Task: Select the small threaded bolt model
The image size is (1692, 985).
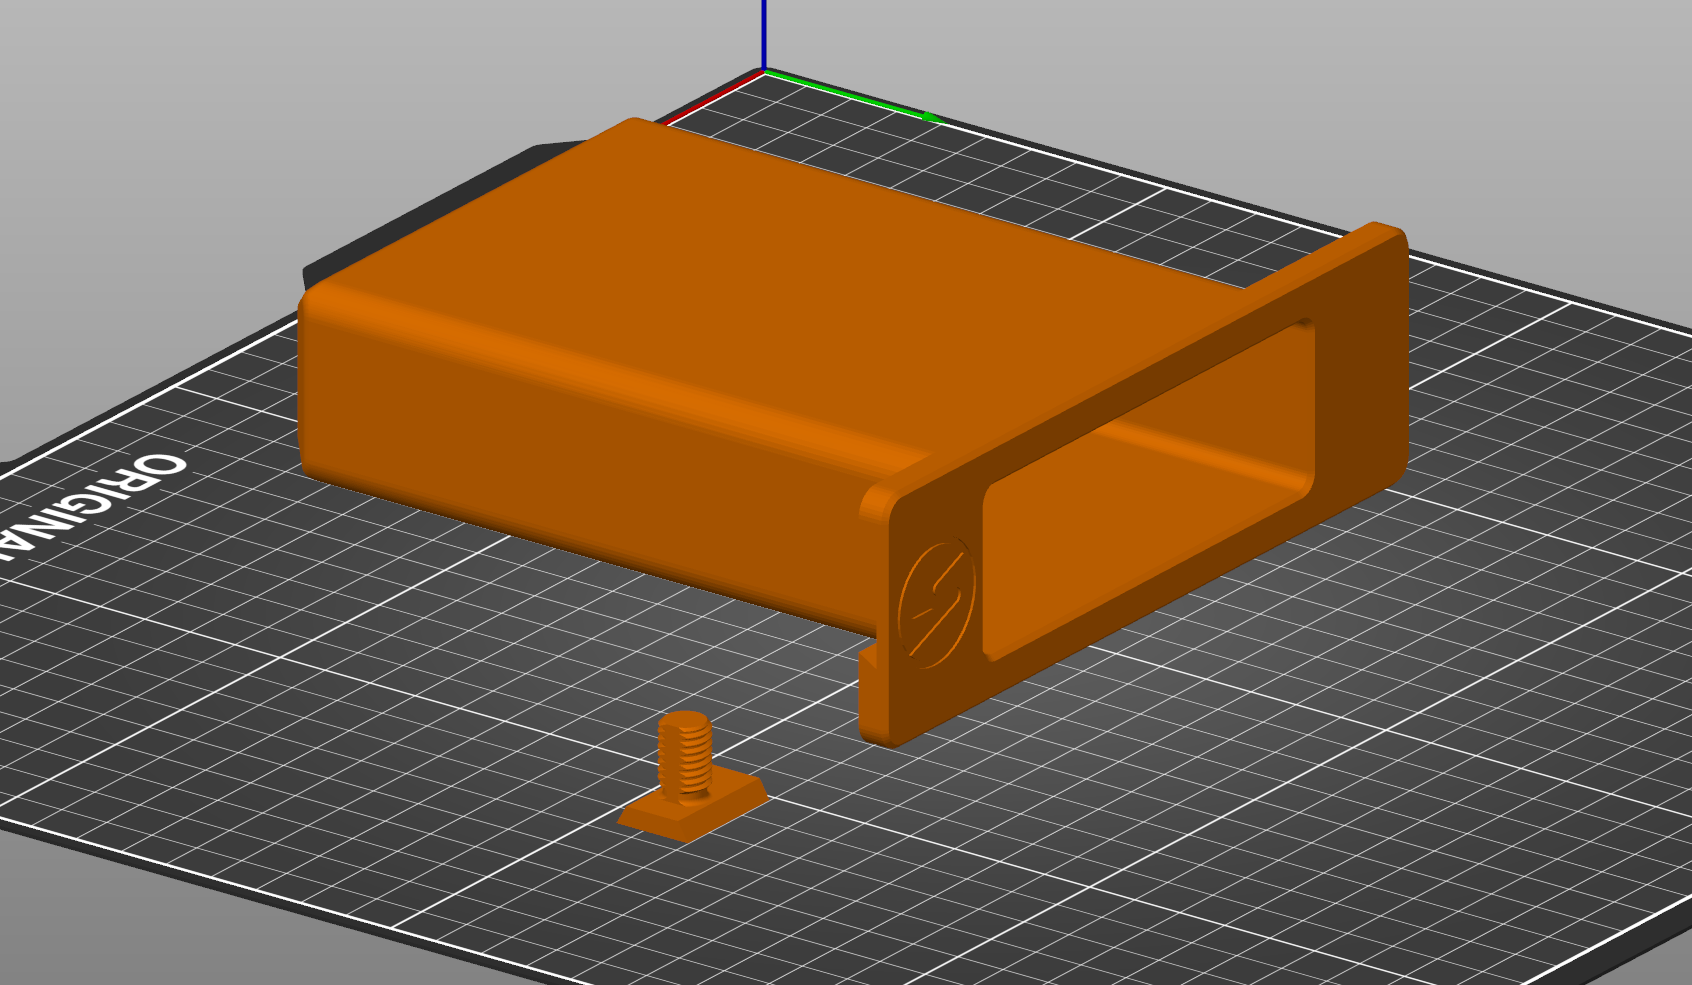Action: [x=692, y=777]
